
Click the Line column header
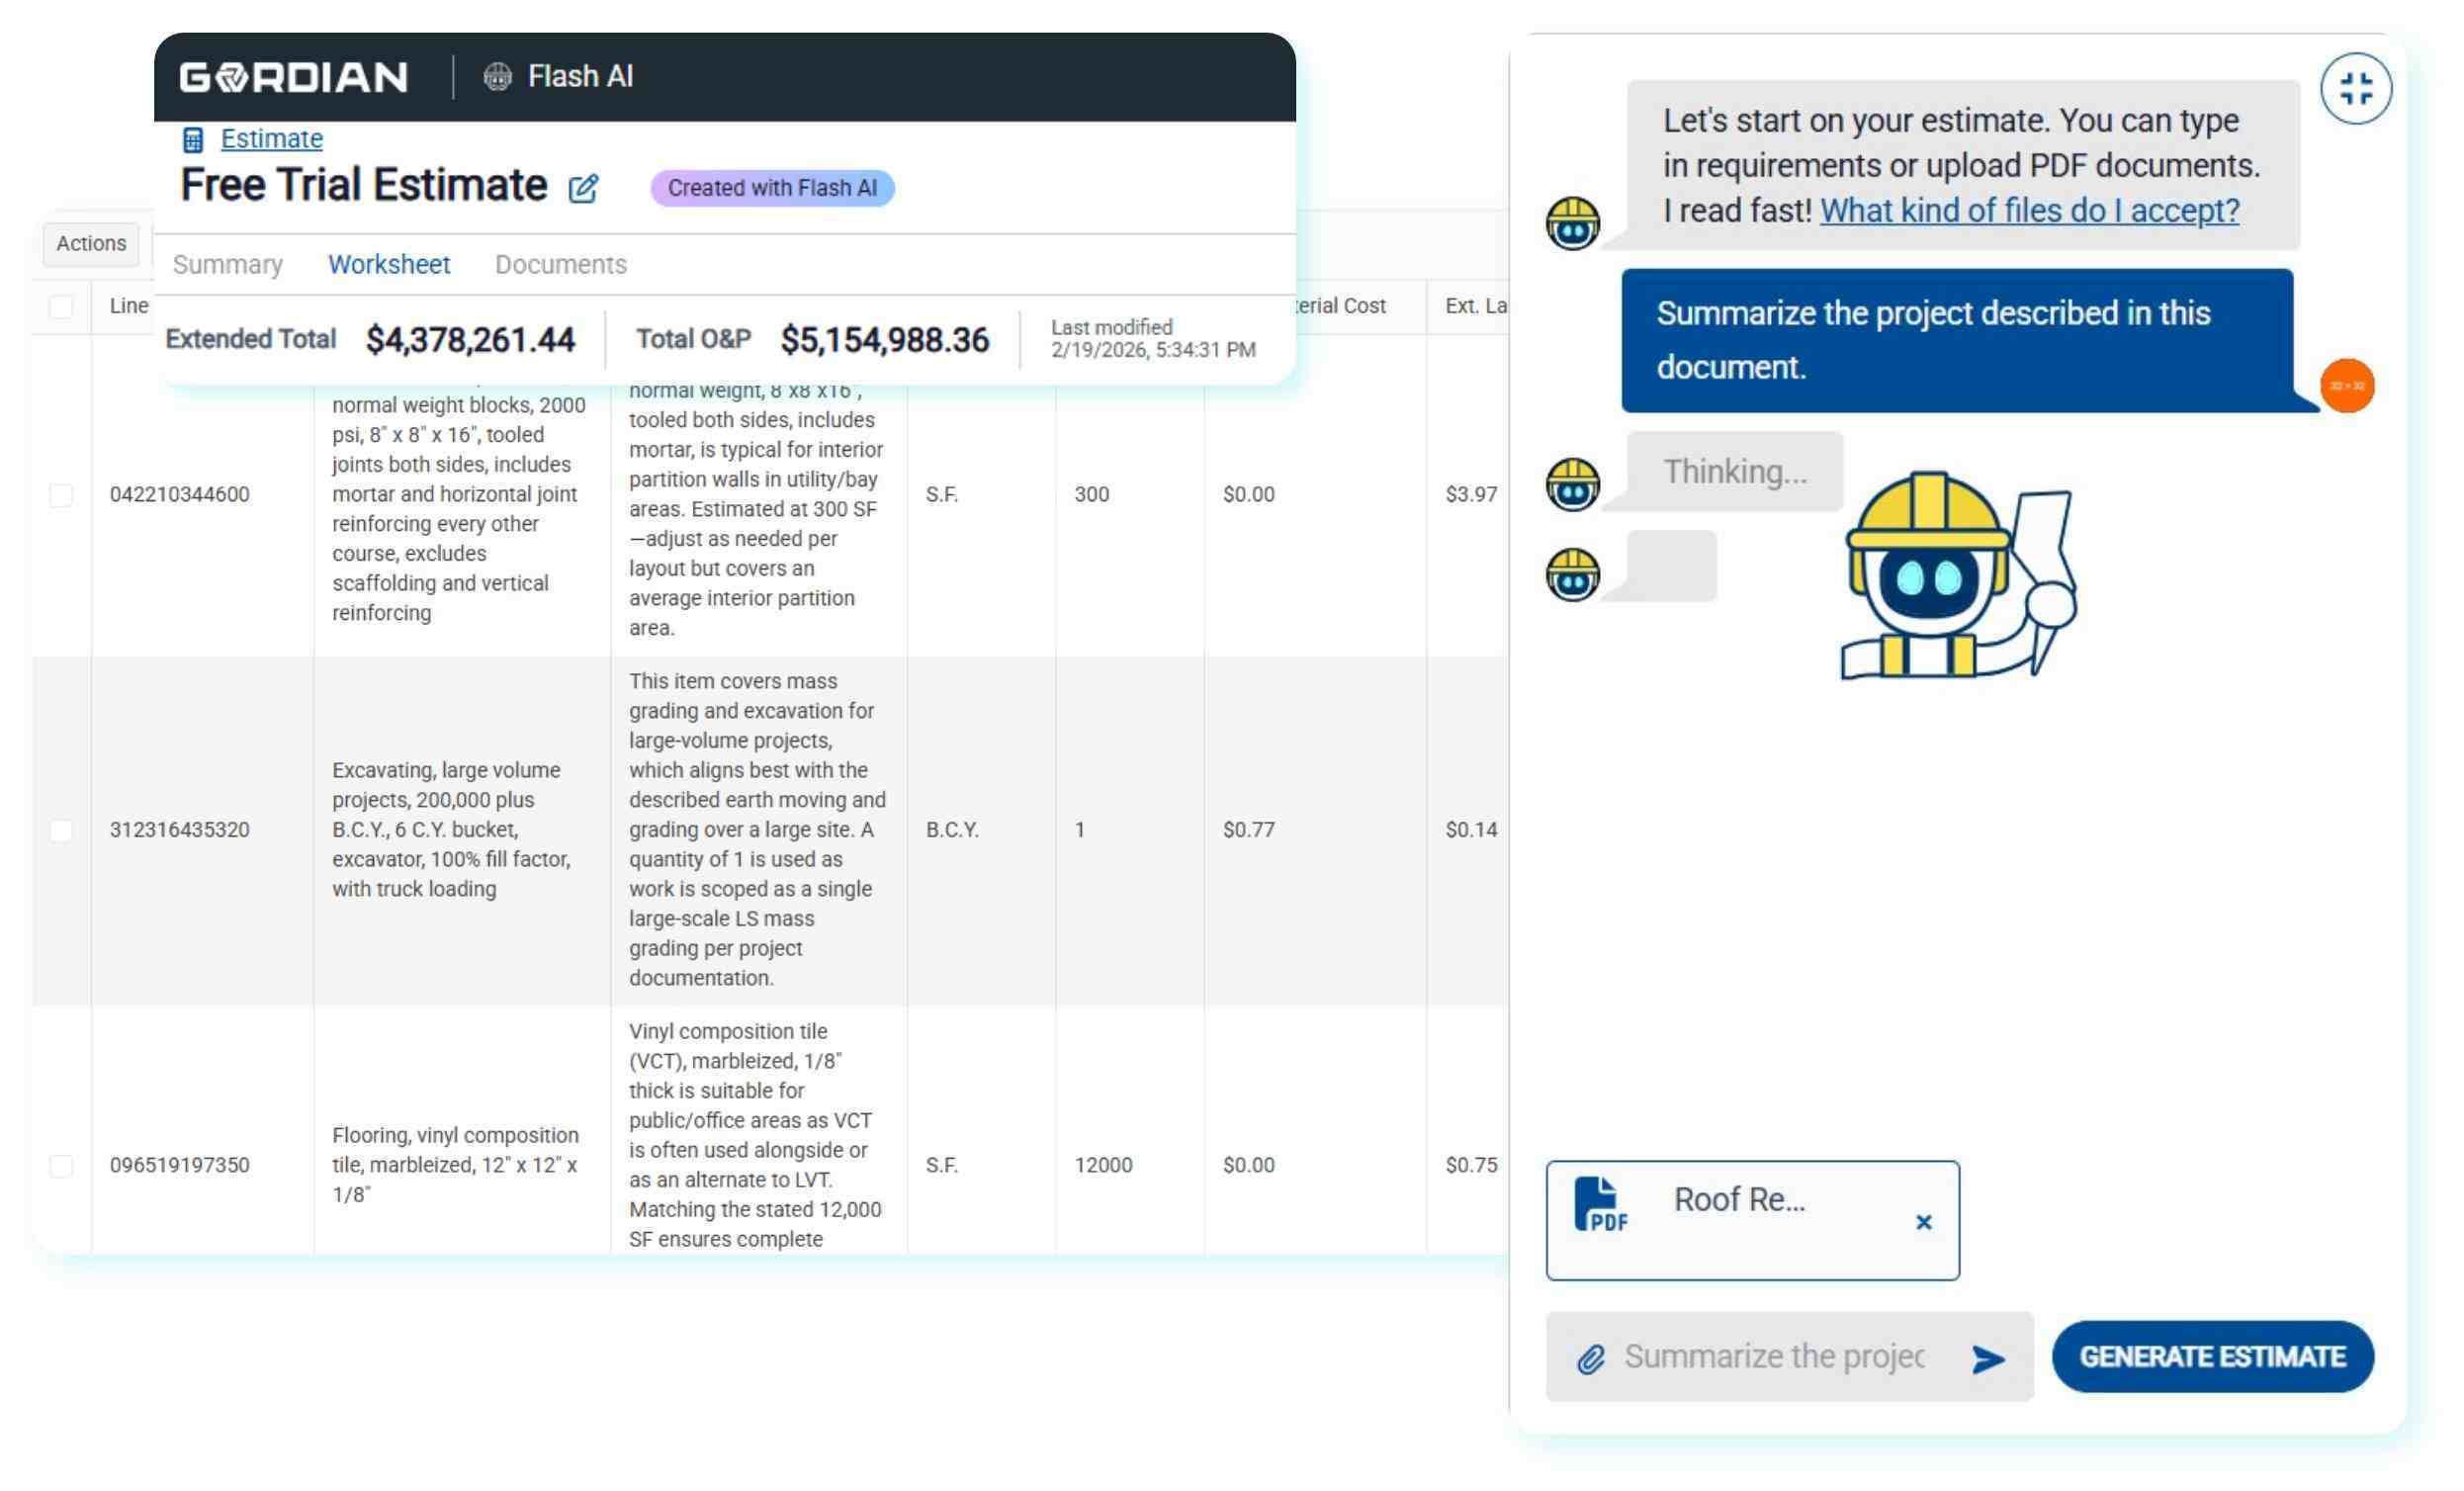(x=129, y=306)
